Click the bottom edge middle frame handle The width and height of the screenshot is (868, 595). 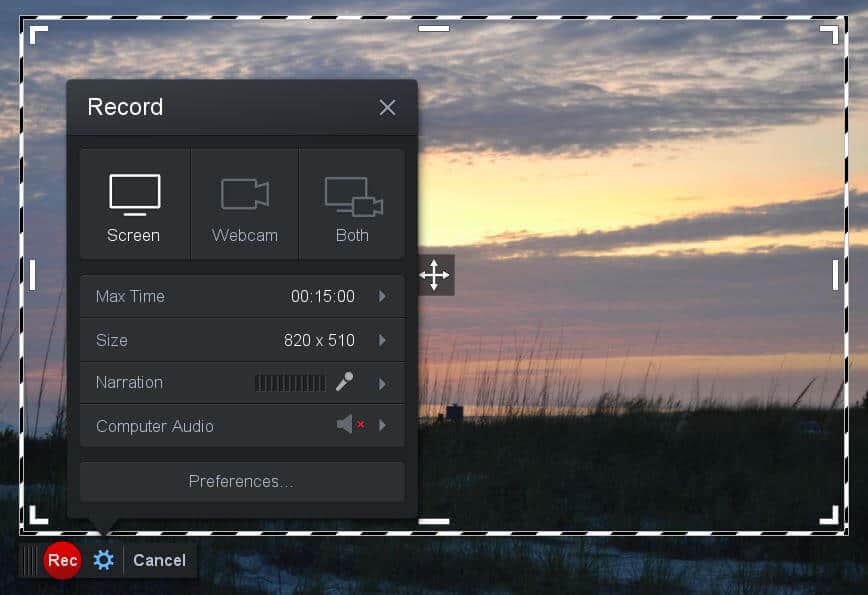click(433, 521)
